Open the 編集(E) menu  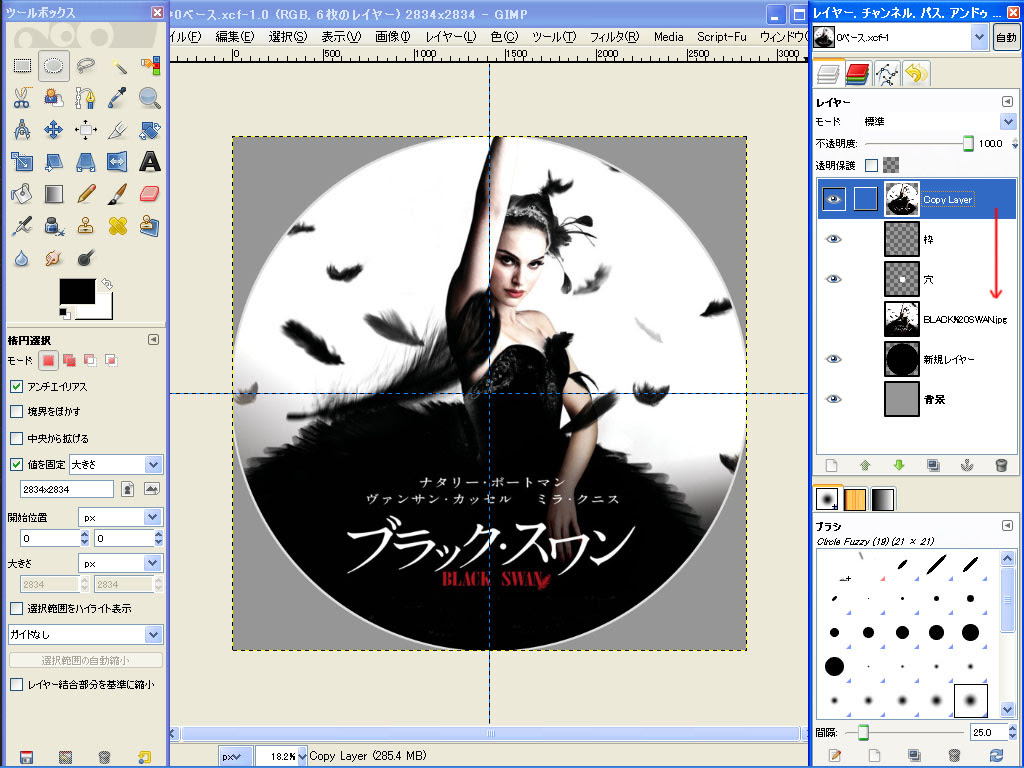click(234, 37)
